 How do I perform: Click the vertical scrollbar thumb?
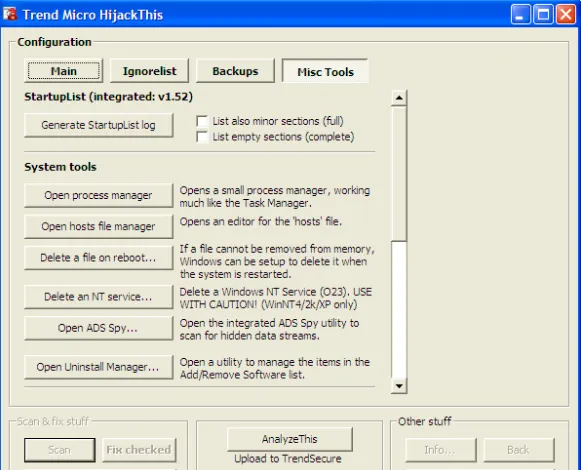(399, 173)
